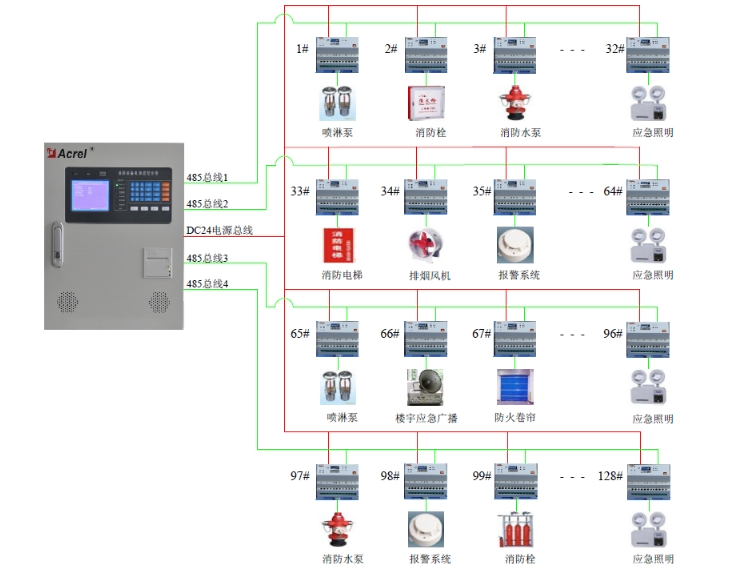Select the emergency light image under 64#
732x574 pixels.
pos(648,245)
